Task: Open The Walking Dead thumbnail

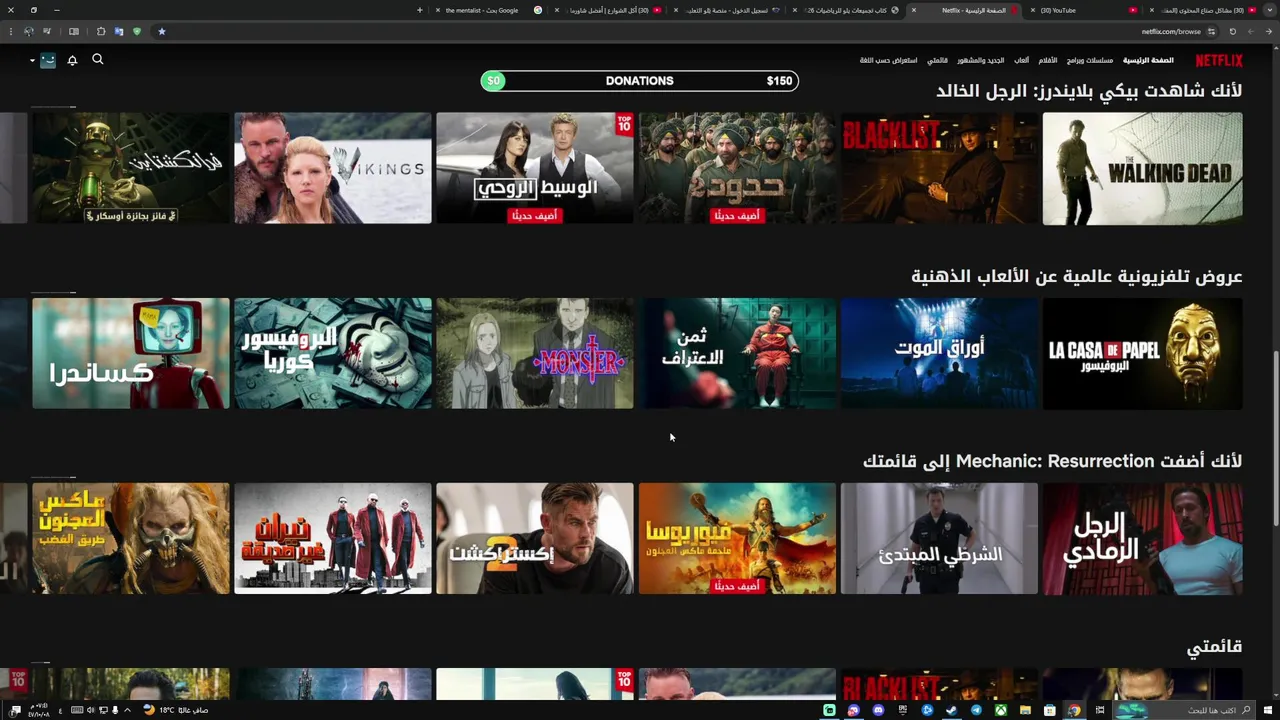Action: (1142, 168)
